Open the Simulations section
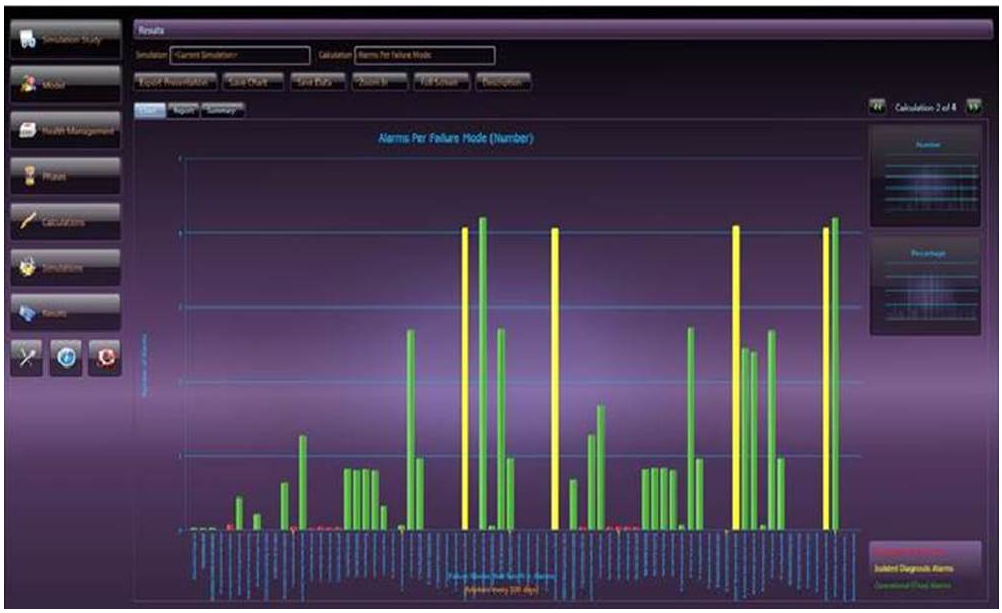1002x613 pixels. (65, 268)
